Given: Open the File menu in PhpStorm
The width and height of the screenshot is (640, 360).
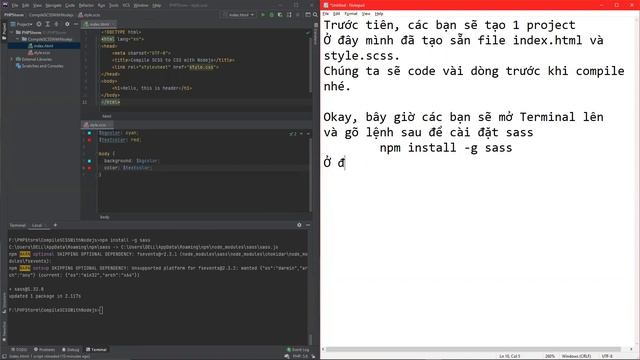Looking at the screenshot, I should pyautogui.click(x=15, y=5).
